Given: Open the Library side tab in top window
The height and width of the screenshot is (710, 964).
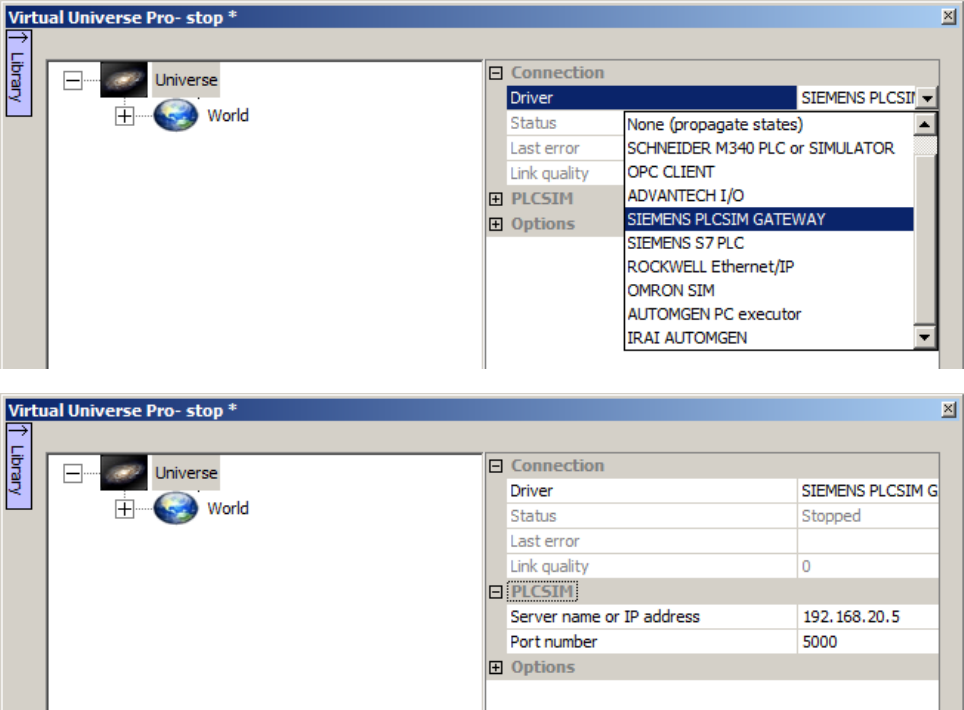Looking at the screenshot, I should click(18, 73).
